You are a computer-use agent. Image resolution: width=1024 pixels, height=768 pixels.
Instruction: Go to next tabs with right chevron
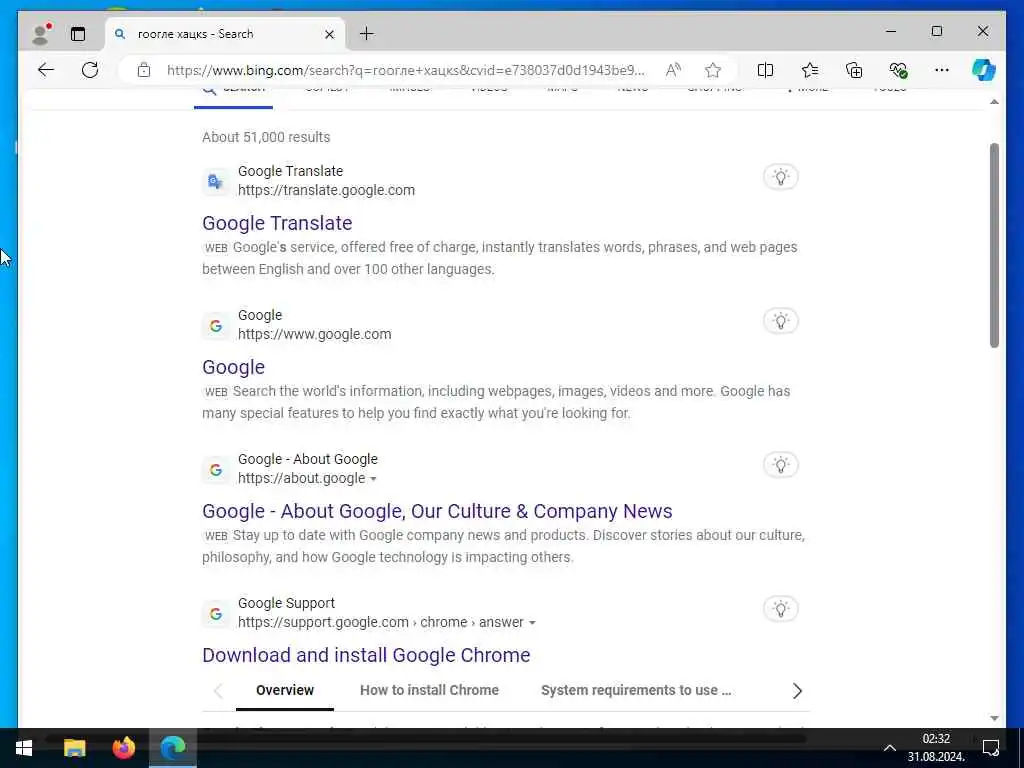pos(797,691)
